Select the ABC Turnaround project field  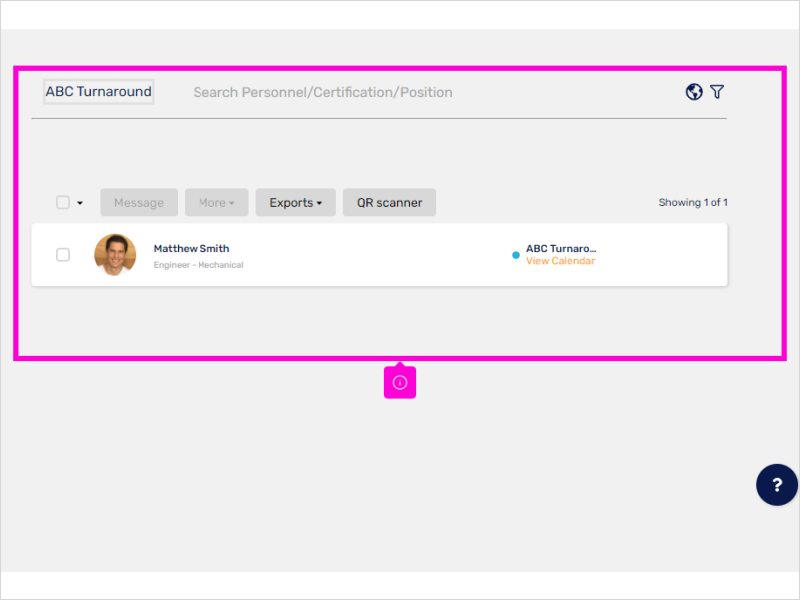[98, 92]
